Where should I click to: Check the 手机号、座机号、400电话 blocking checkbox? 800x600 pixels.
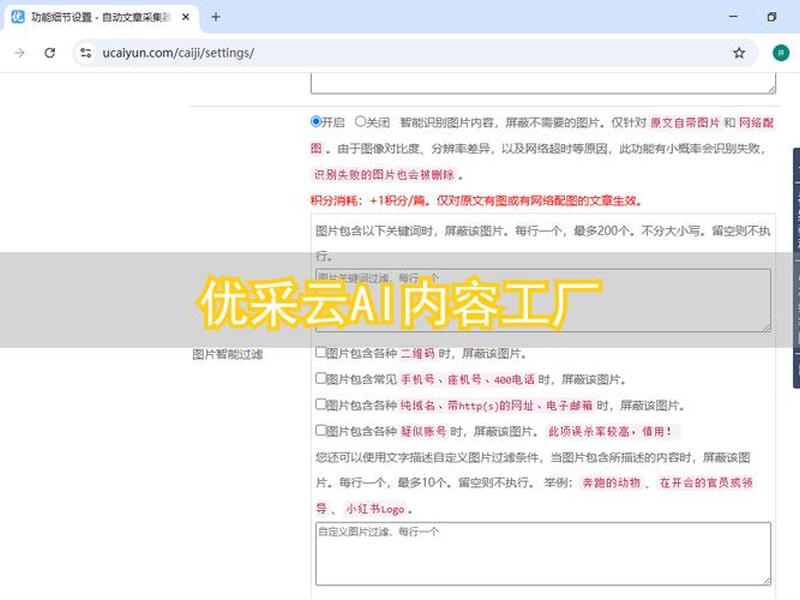[x=320, y=378]
